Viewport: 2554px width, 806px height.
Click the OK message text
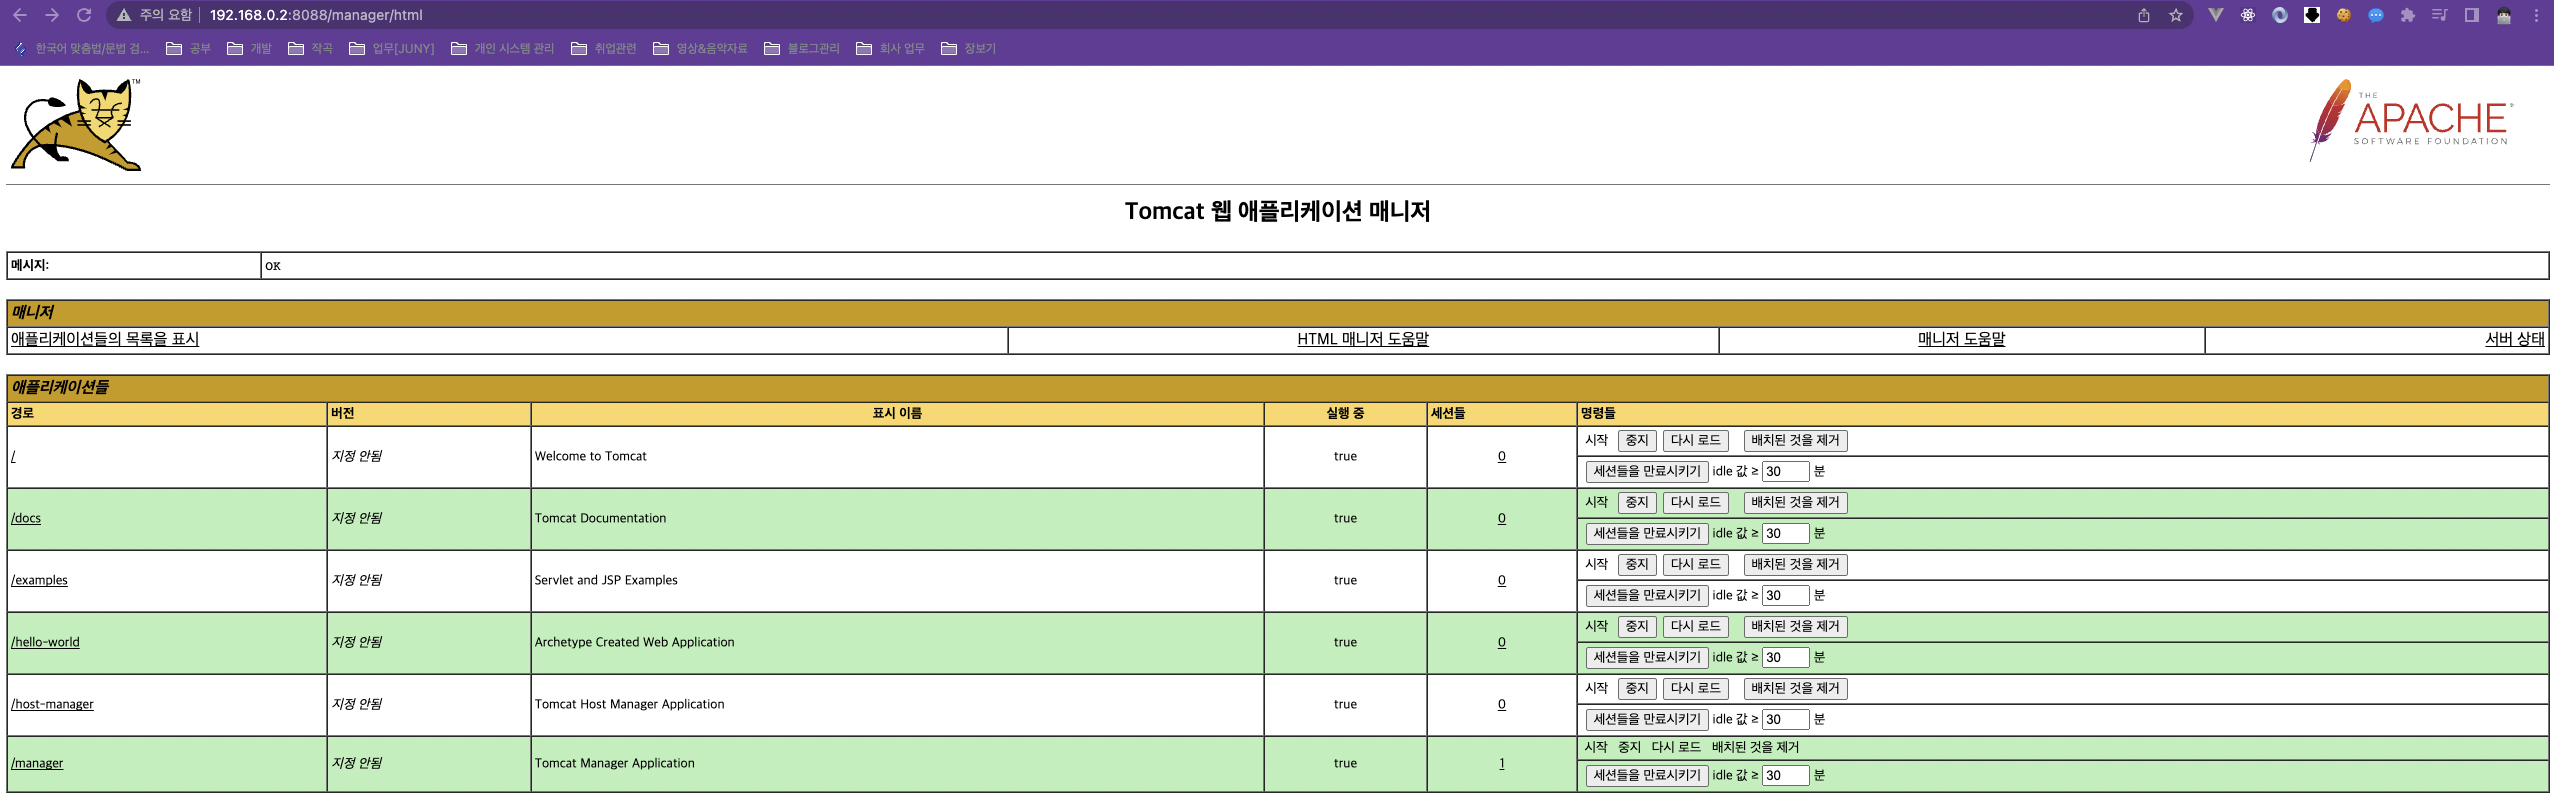pyautogui.click(x=273, y=266)
